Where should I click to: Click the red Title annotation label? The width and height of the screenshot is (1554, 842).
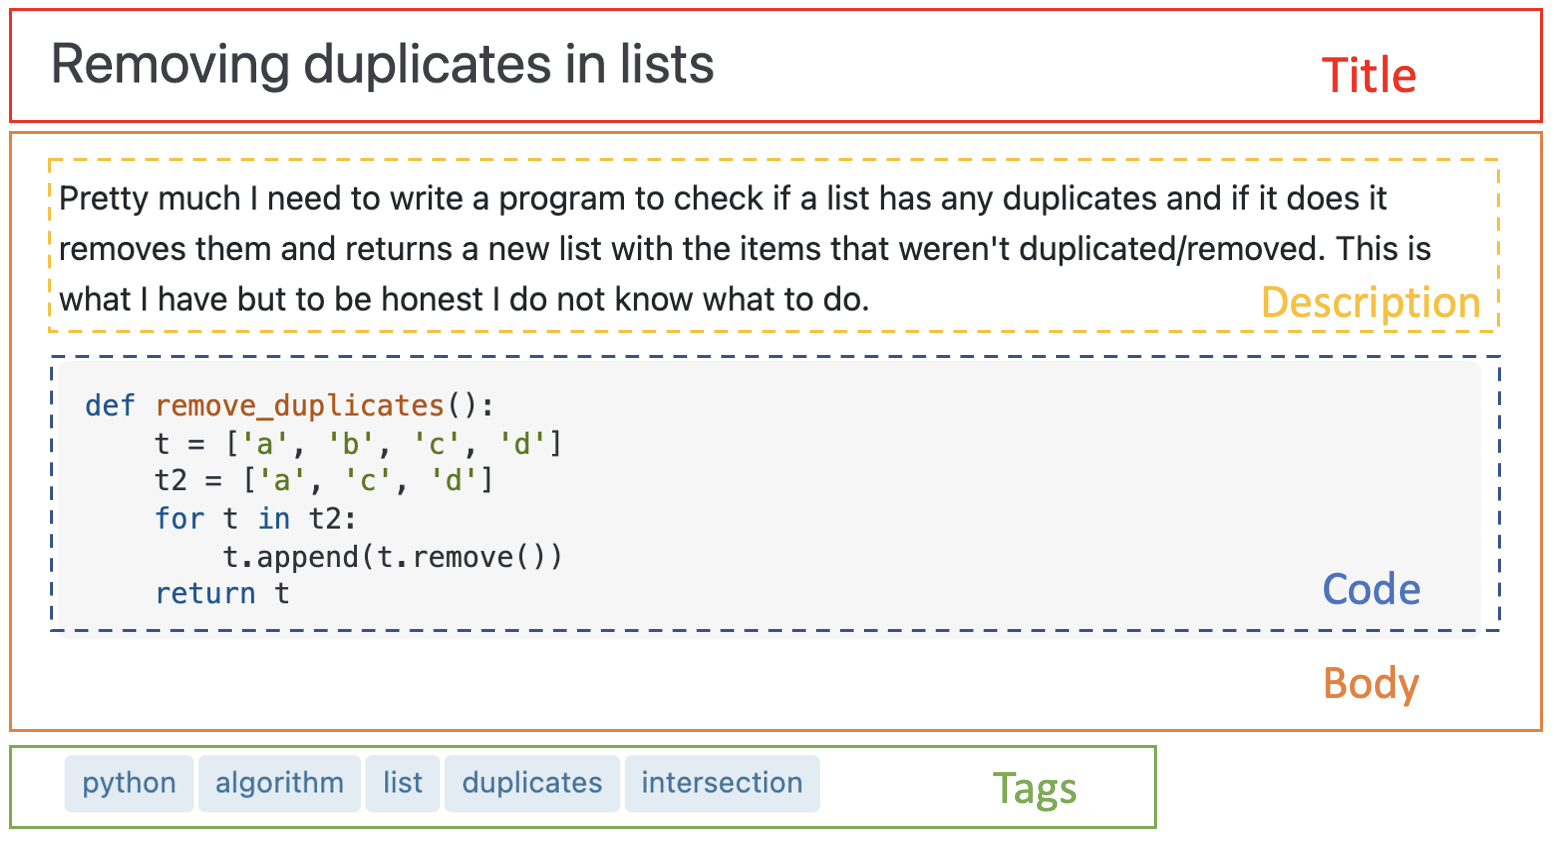coord(1368,76)
